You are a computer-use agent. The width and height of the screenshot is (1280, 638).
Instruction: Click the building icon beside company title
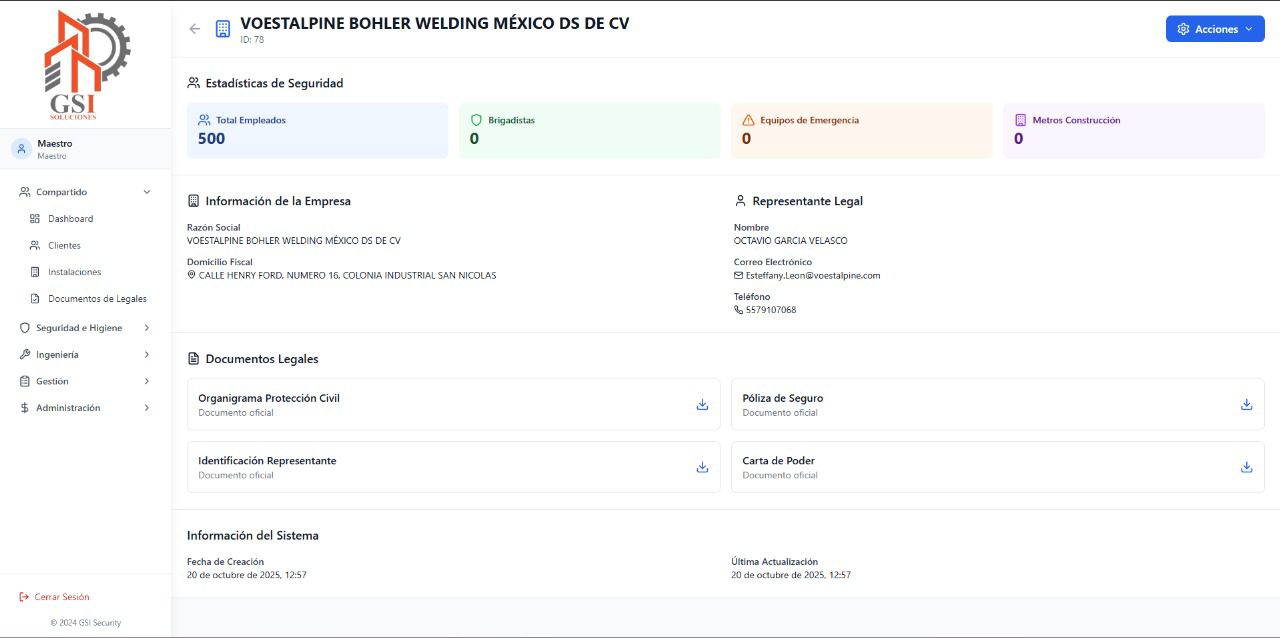click(x=222, y=29)
